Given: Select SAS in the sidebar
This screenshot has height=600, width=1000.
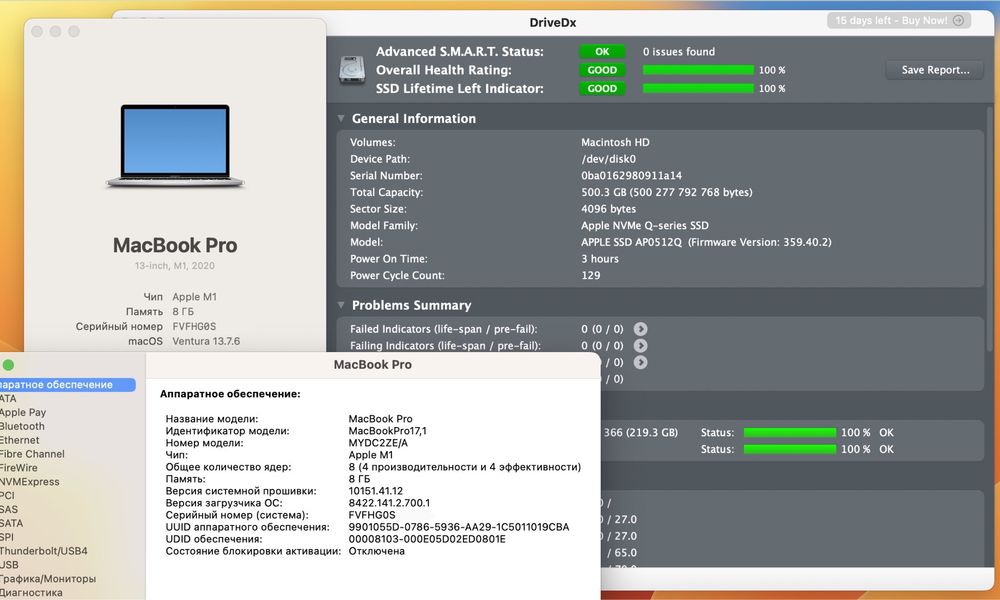Looking at the screenshot, I should (9, 509).
